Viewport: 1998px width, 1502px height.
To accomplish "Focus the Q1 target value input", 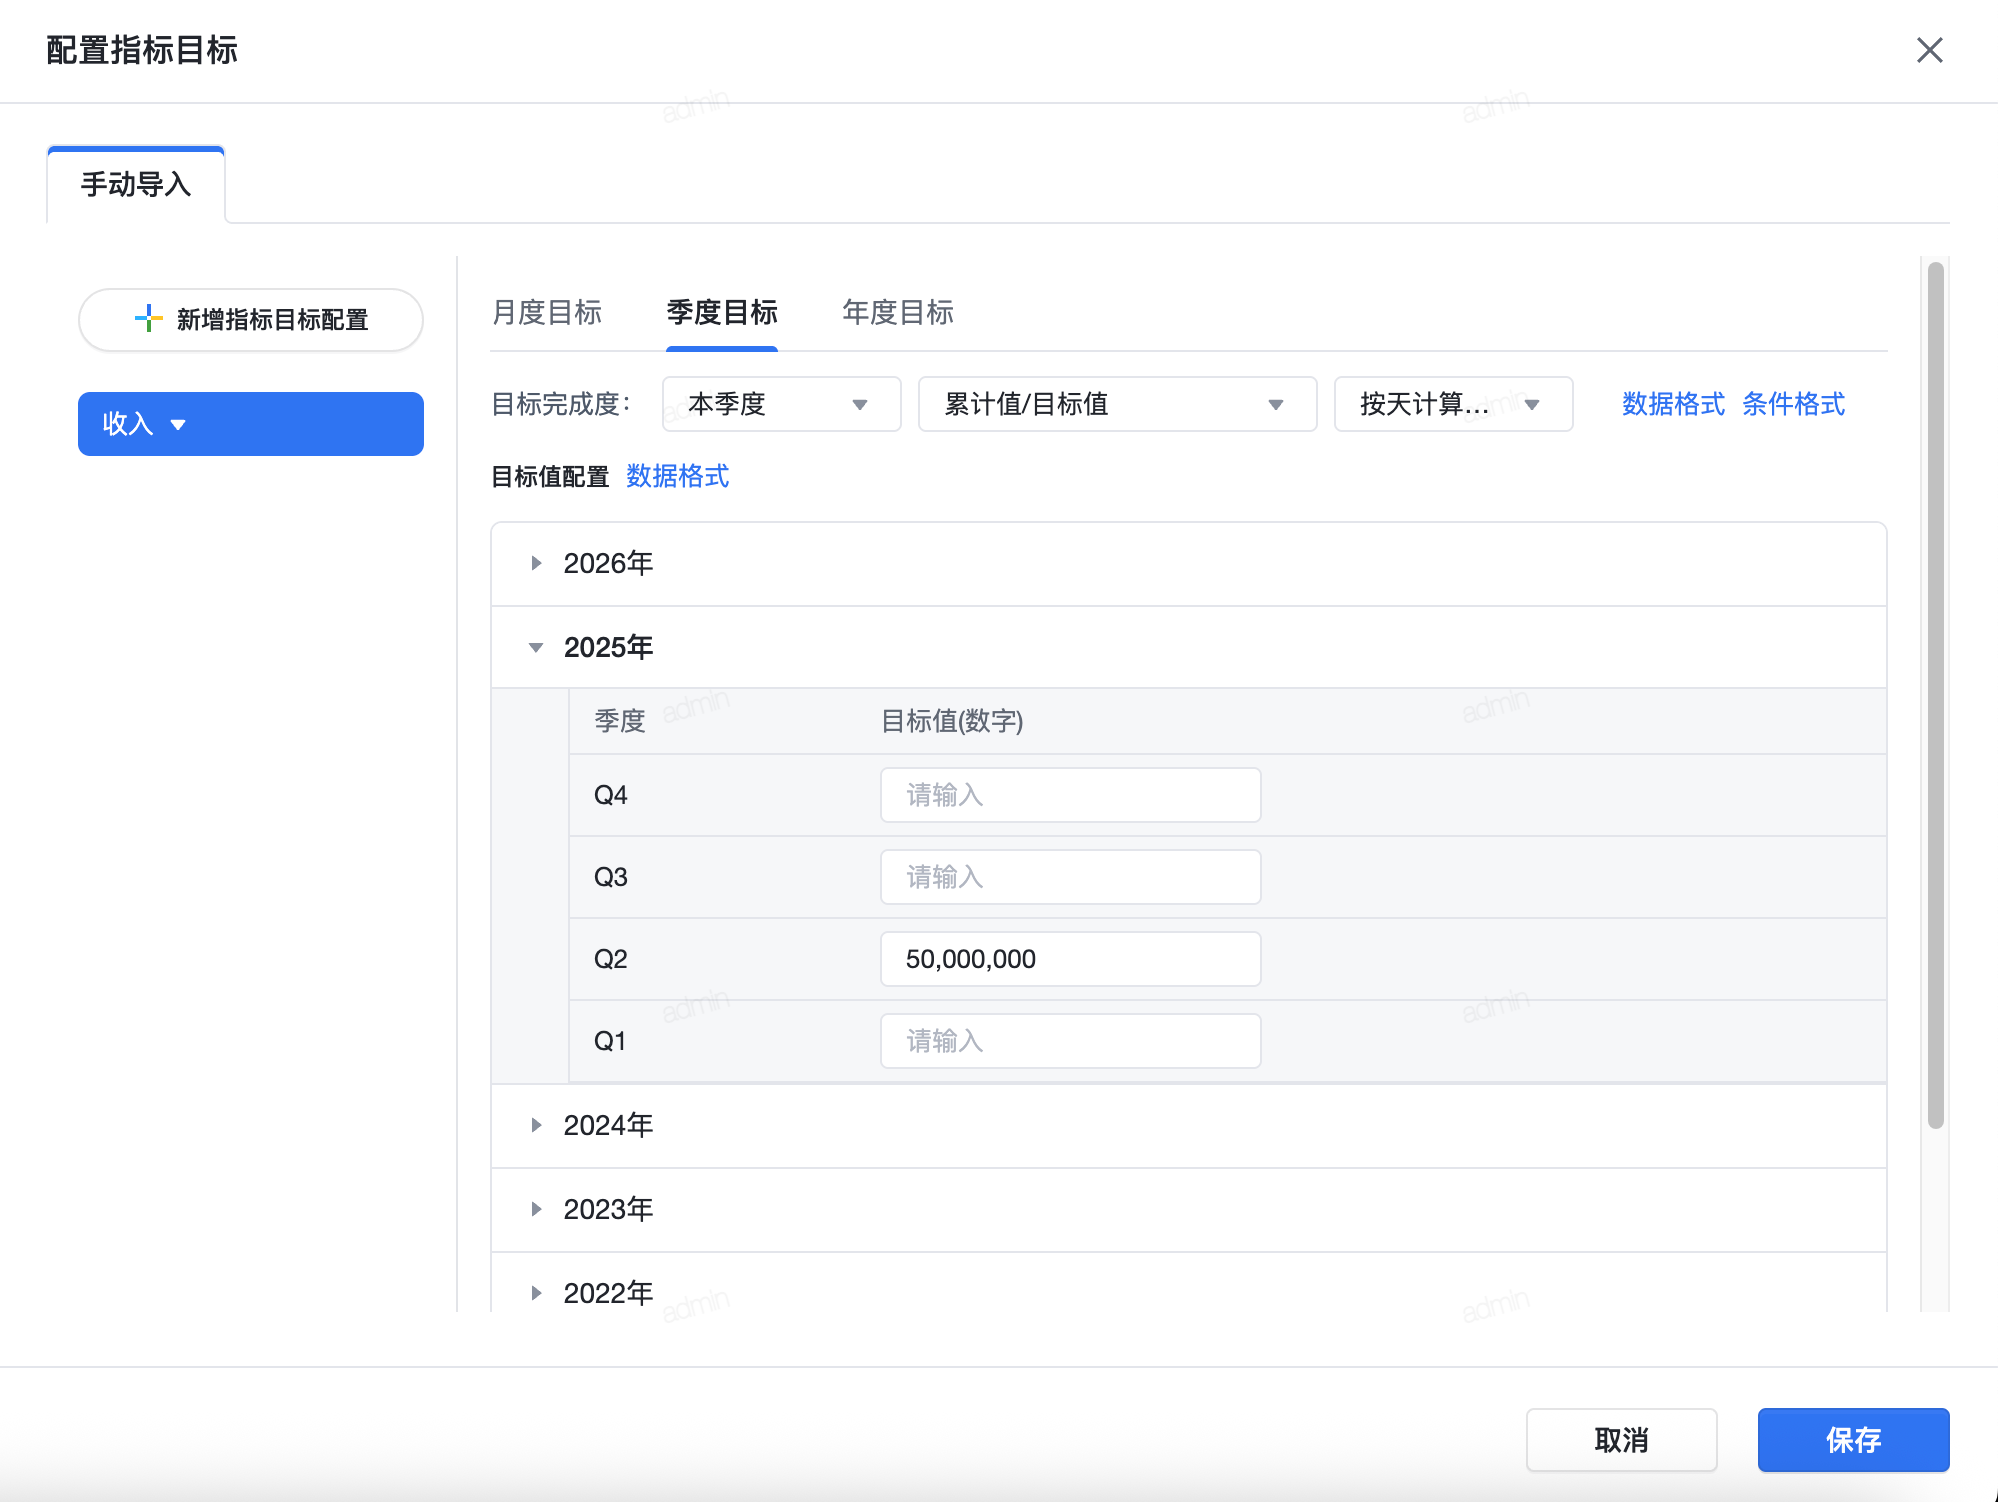I will click(x=1070, y=1041).
